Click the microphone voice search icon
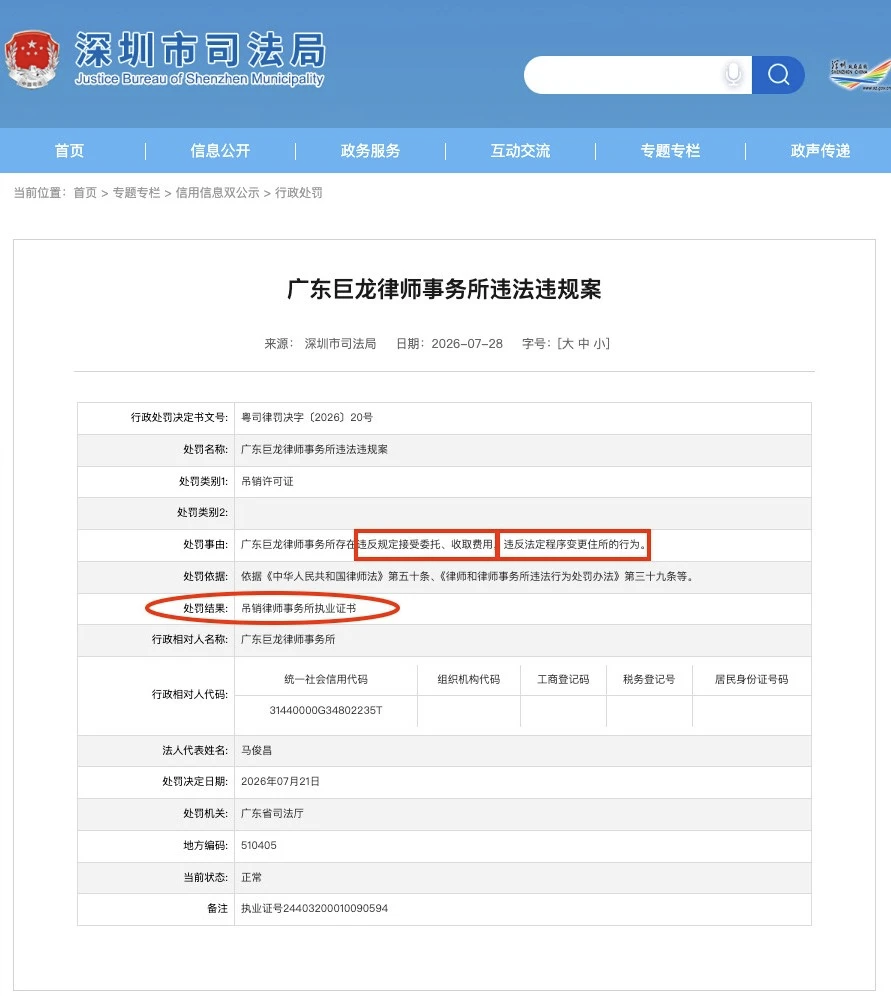 click(733, 74)
